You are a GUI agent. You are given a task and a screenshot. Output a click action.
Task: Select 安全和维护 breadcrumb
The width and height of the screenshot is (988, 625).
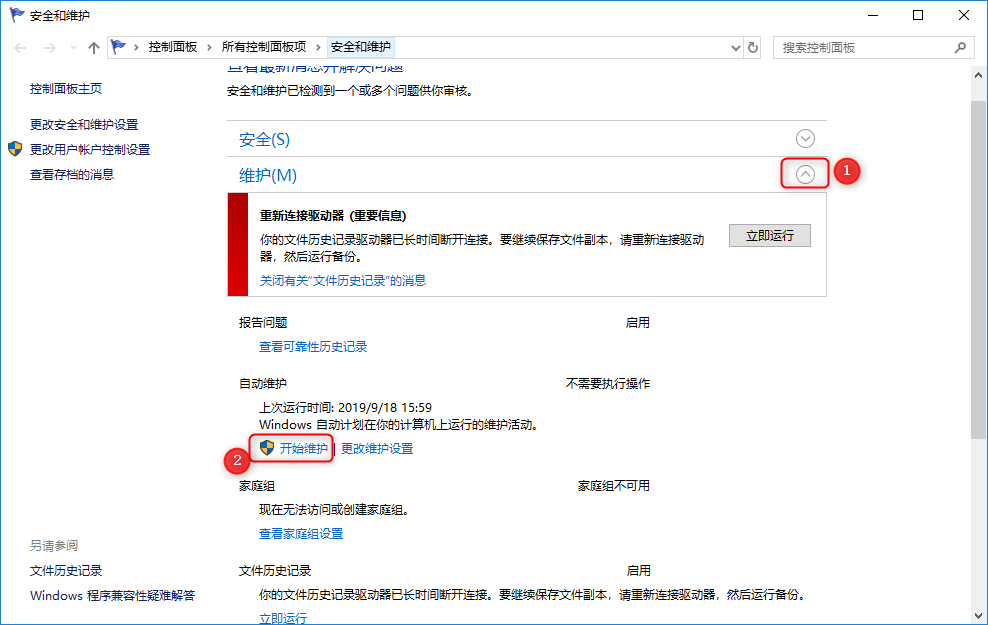click(x=360, y=47)
